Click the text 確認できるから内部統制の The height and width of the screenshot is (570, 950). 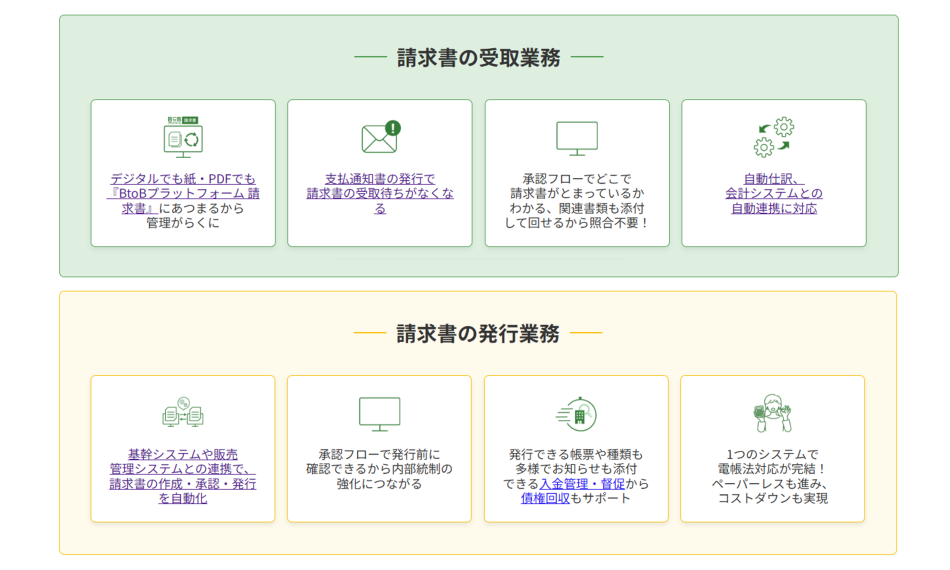tap(379, 469)
